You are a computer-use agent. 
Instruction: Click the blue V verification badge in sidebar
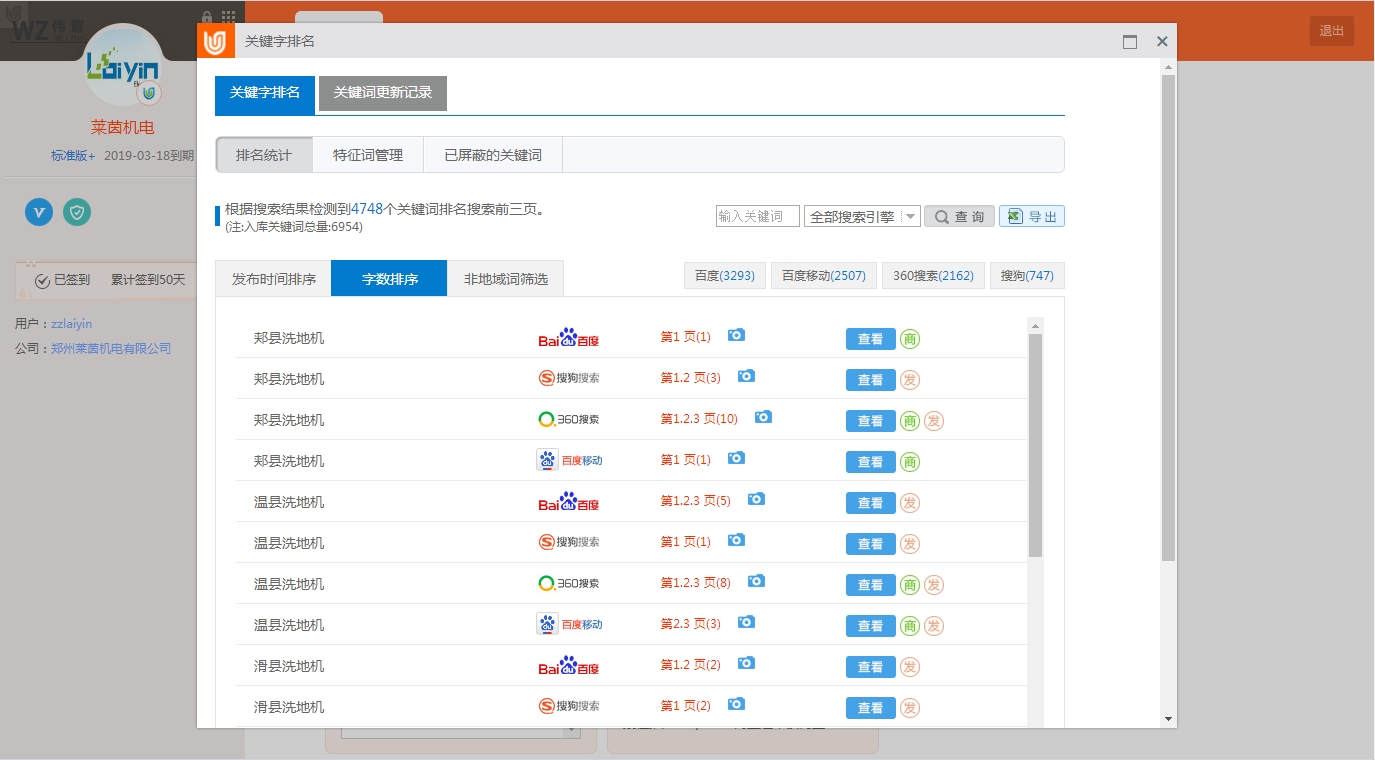tap(39, 212)
